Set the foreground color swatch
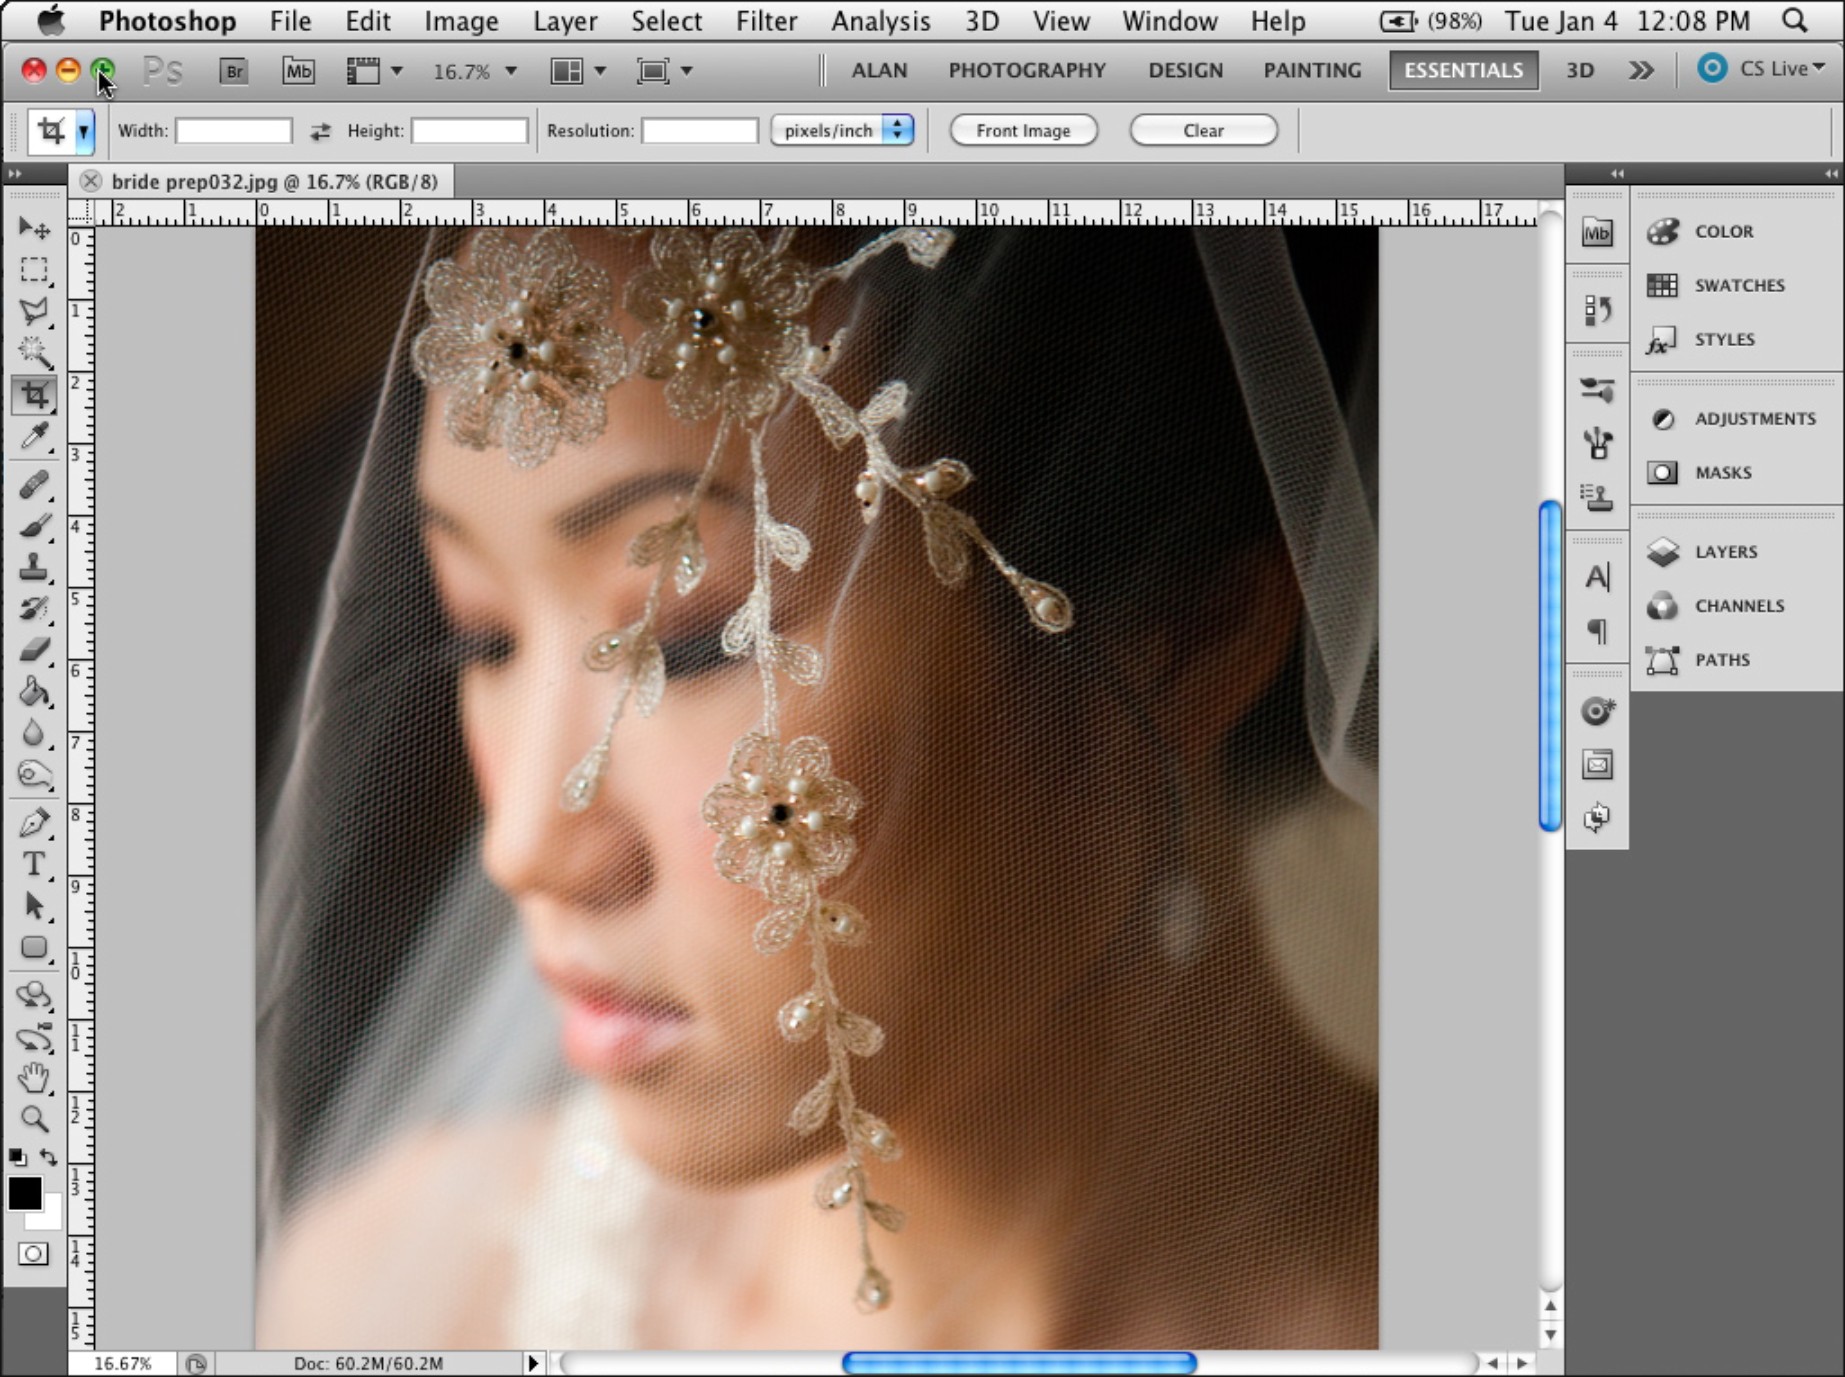 [x=24, y=1192]
